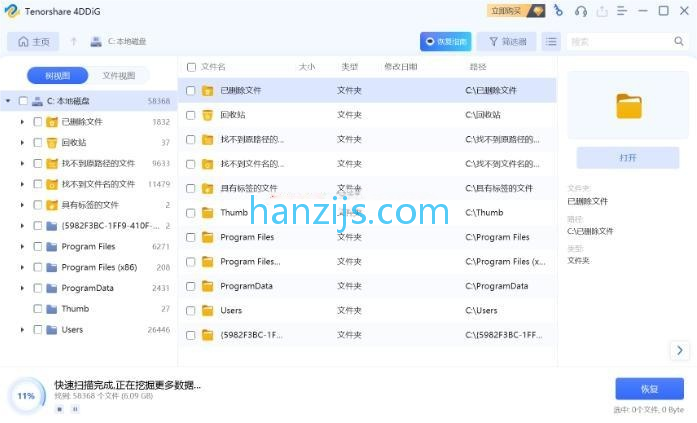The image size is (697, 423).
Task: Select the {5982F3BC-1FF9-410F tree item
Action: pos(110,226)
